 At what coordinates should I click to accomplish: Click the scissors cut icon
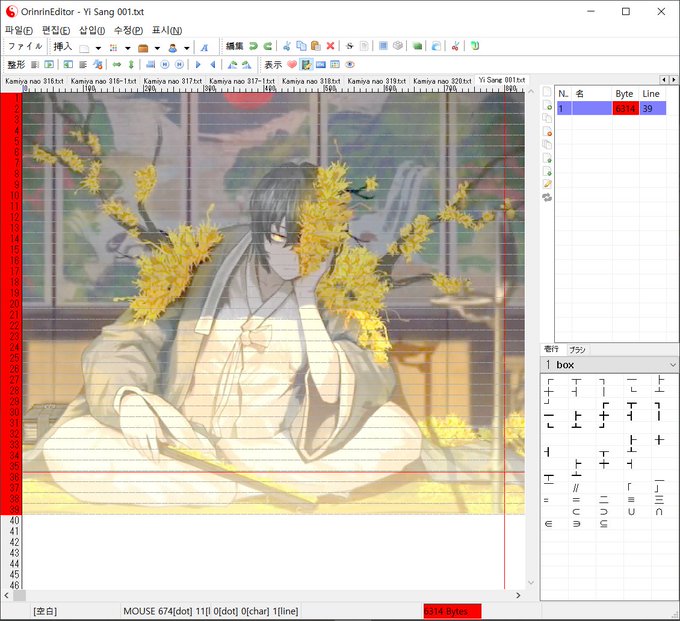point(286,46)
